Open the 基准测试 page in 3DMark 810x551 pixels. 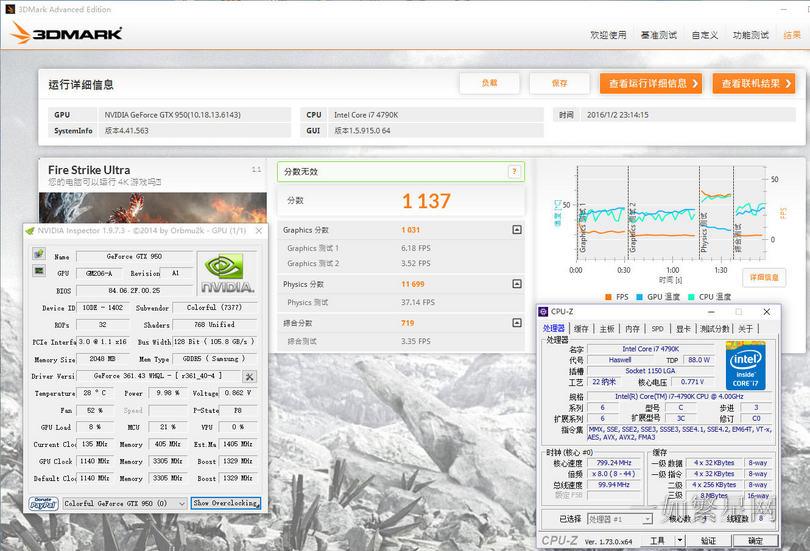click(659, 35)
